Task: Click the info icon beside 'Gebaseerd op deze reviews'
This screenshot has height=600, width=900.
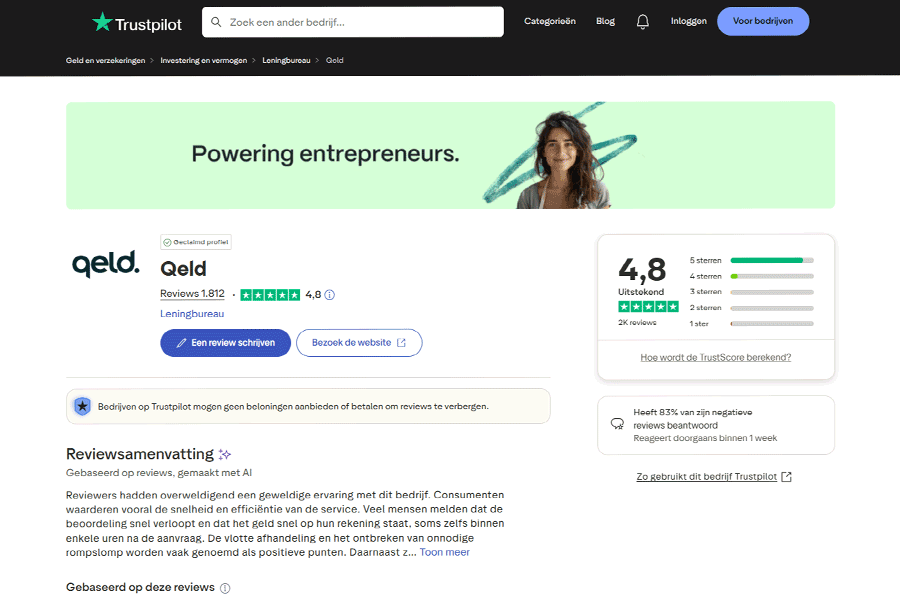Action: (x=225, y=588)
